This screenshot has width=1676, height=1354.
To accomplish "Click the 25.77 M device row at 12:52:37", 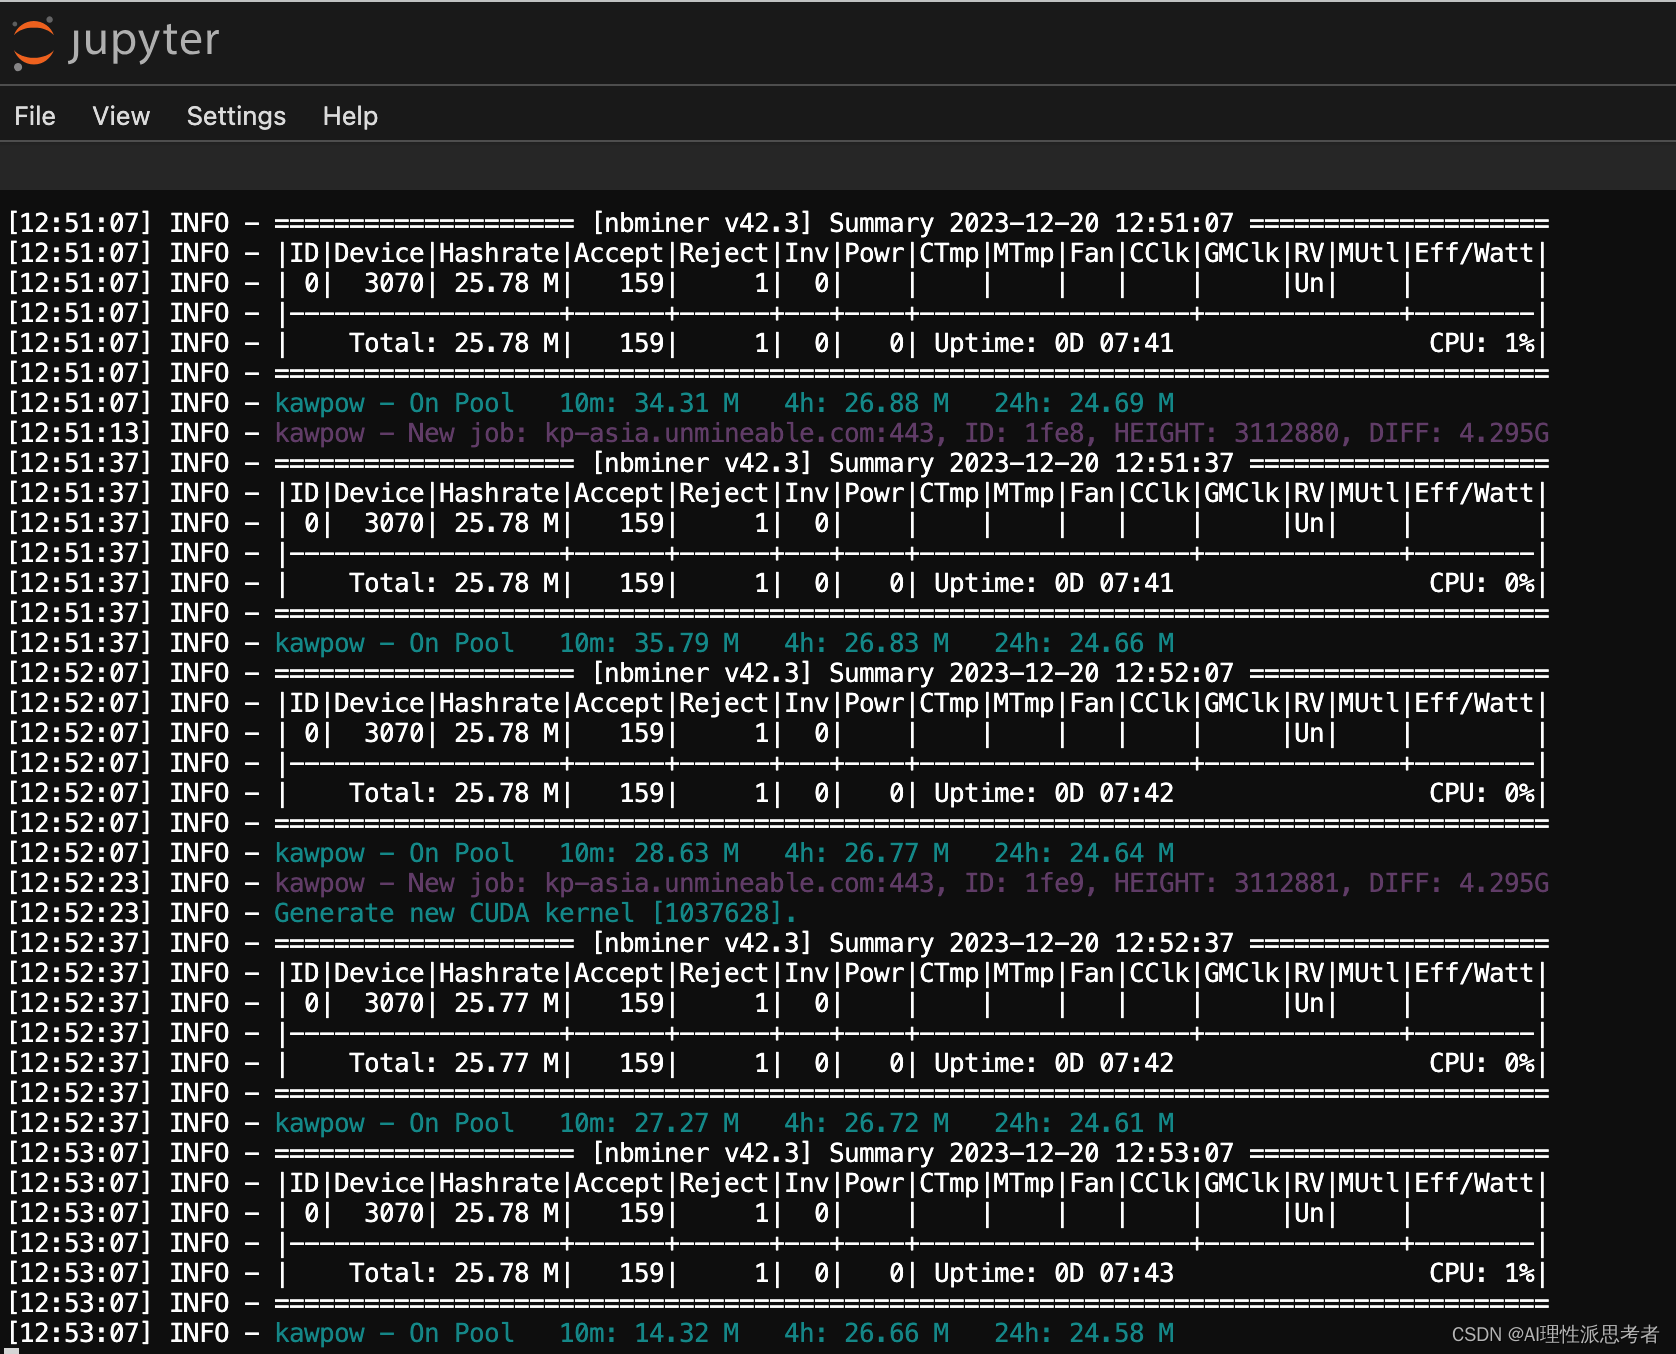I will click(779, 1003).
